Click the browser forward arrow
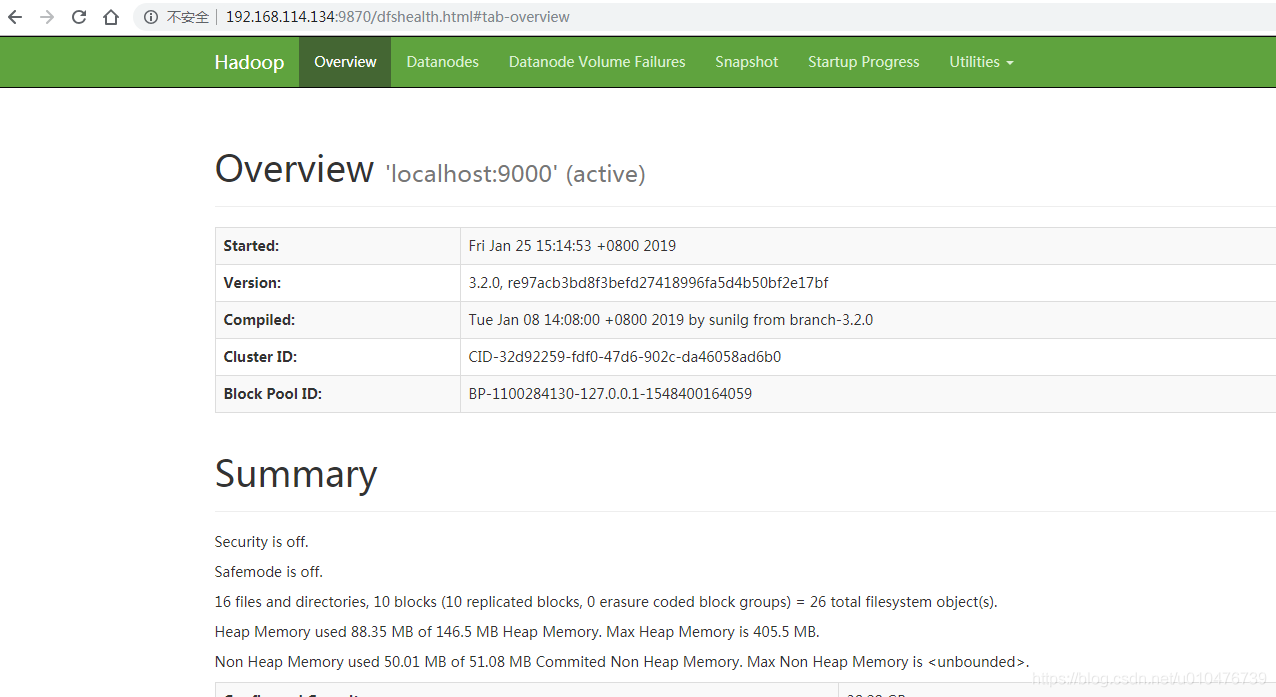Viewport: 1276px width, 697px height. [47, 17]
